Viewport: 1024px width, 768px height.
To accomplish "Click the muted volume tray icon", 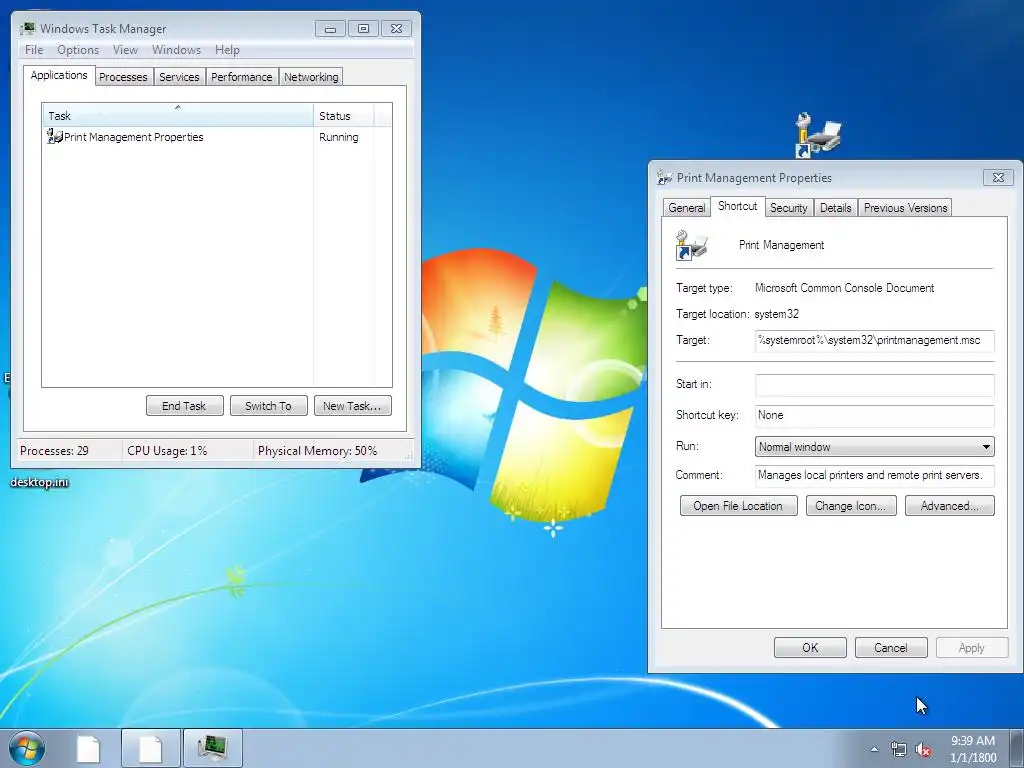I will 923,750.
